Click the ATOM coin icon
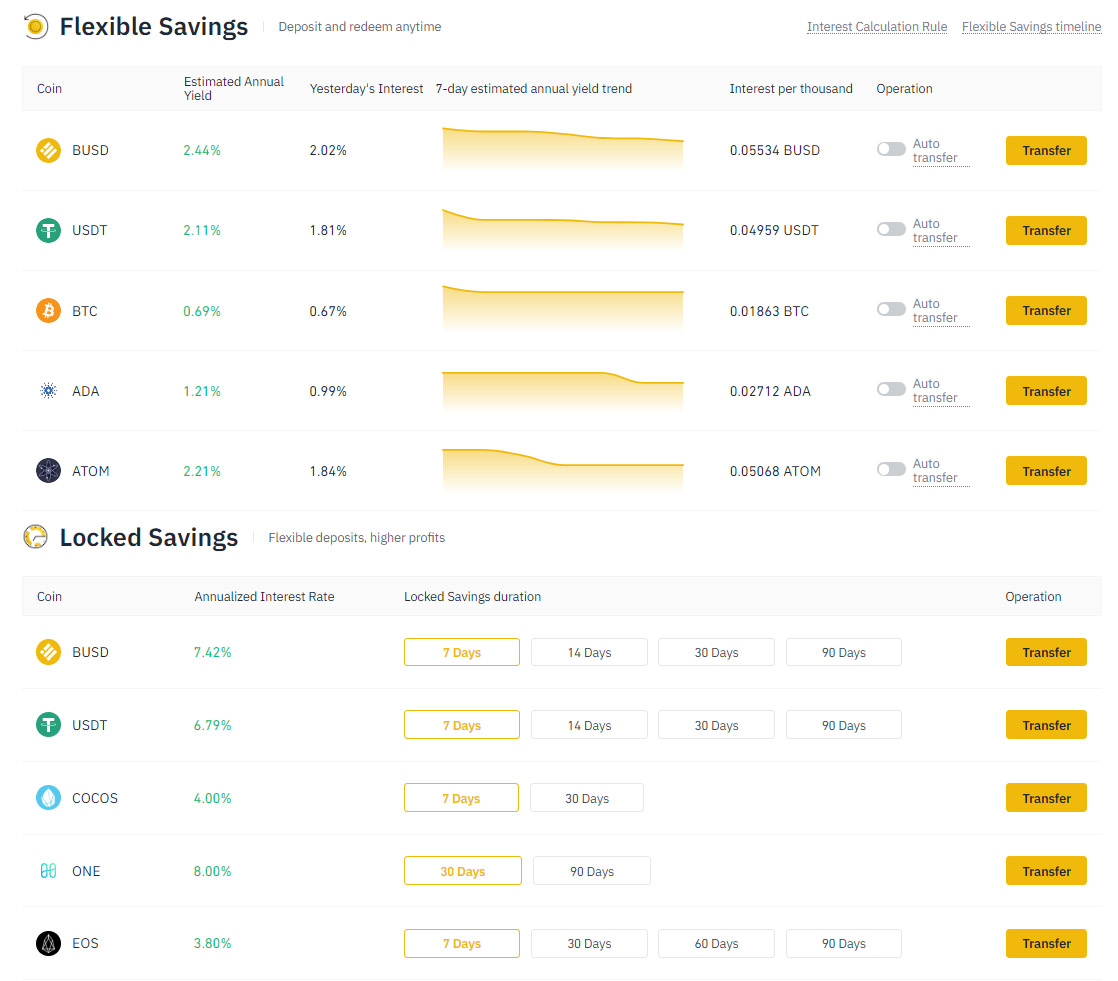The image size is (1118, 981). coord(48,471)
